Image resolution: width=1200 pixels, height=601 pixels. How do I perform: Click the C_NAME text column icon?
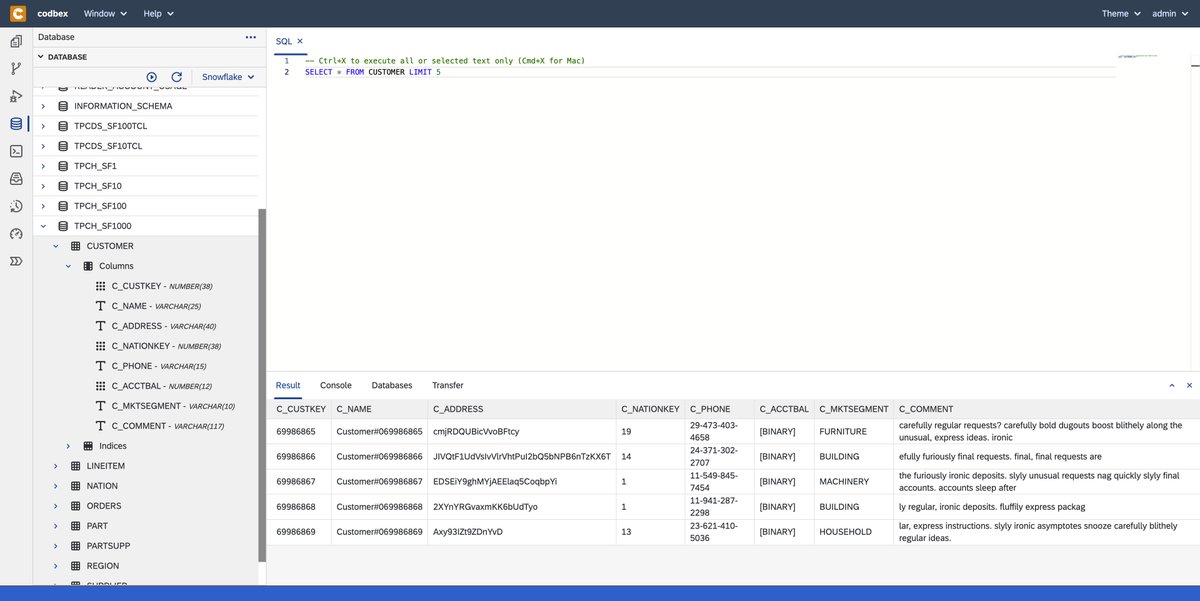100,306
